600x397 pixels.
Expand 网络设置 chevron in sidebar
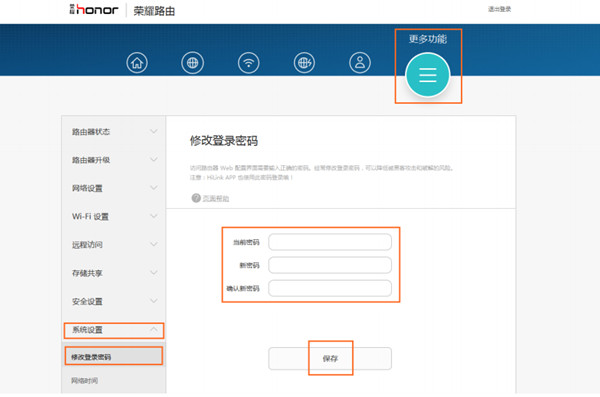tap(154, 188)
